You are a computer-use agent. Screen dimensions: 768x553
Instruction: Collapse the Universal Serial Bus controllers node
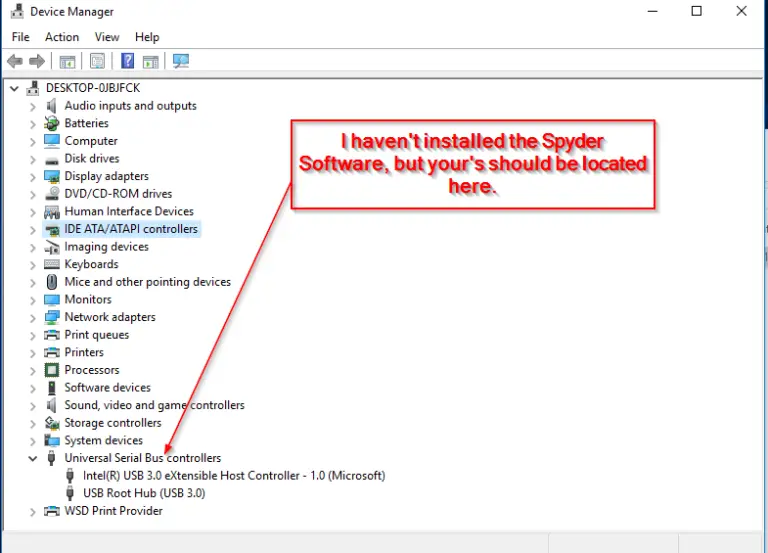[32, 458]
